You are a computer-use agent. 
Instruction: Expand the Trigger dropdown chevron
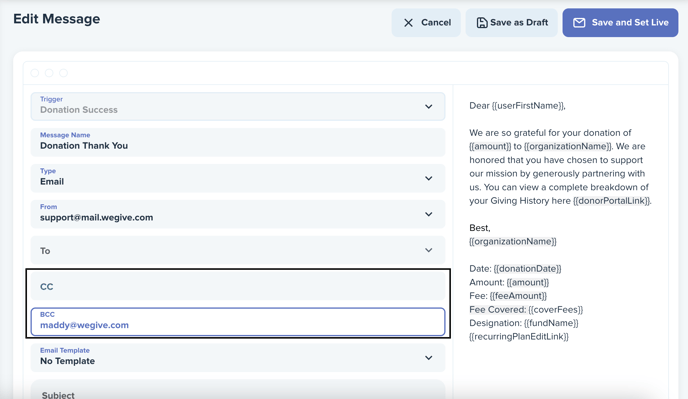(429, 107)
